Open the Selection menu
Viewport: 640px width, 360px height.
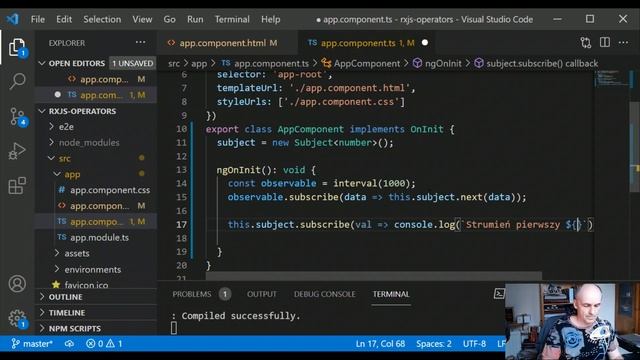tap(102, 19)
